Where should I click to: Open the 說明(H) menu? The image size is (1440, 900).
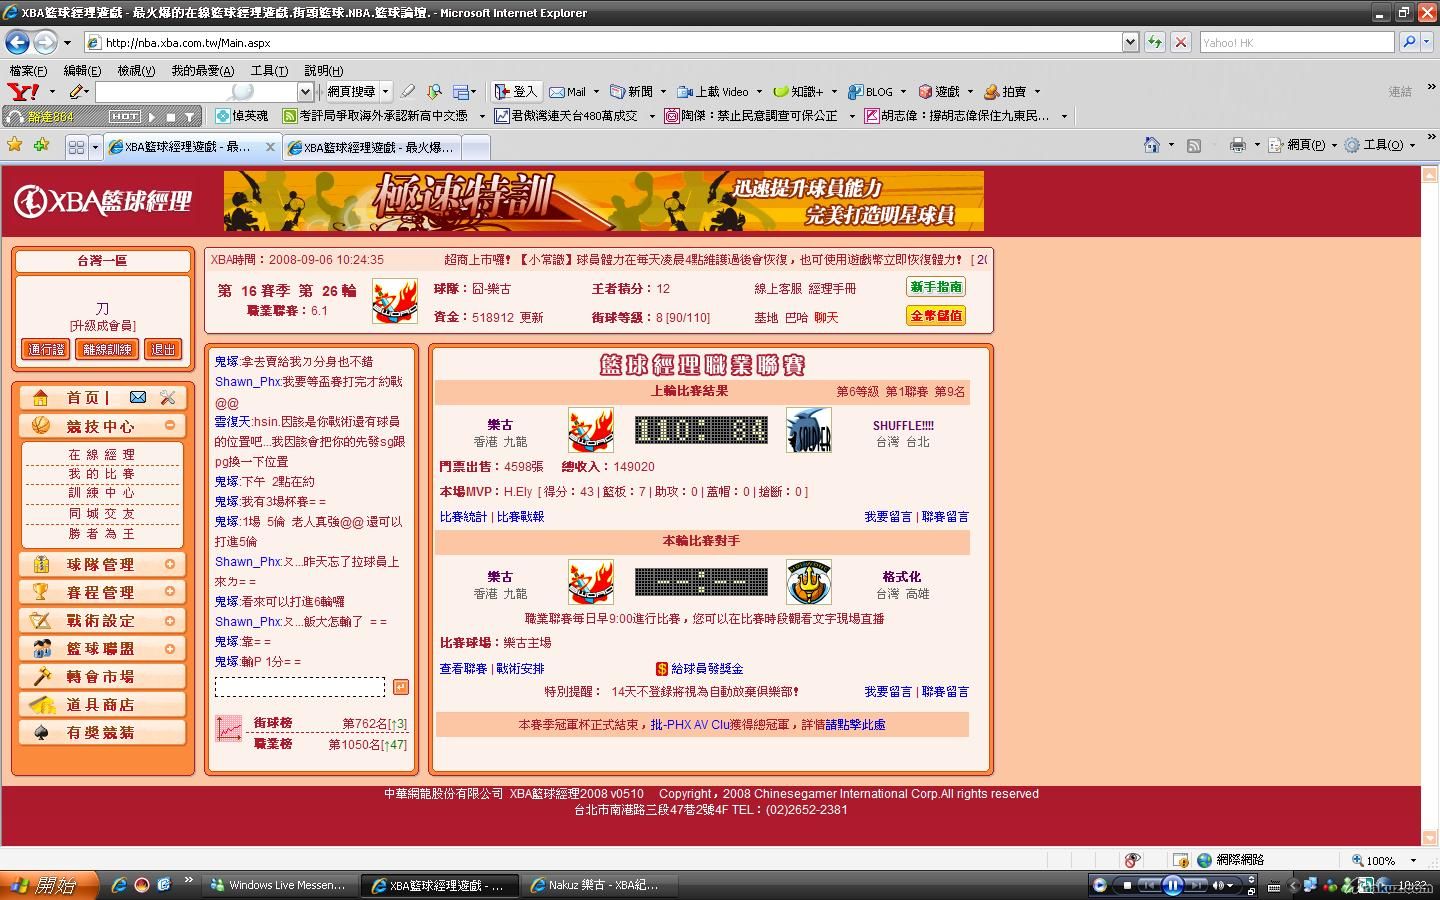click(323, 70)
